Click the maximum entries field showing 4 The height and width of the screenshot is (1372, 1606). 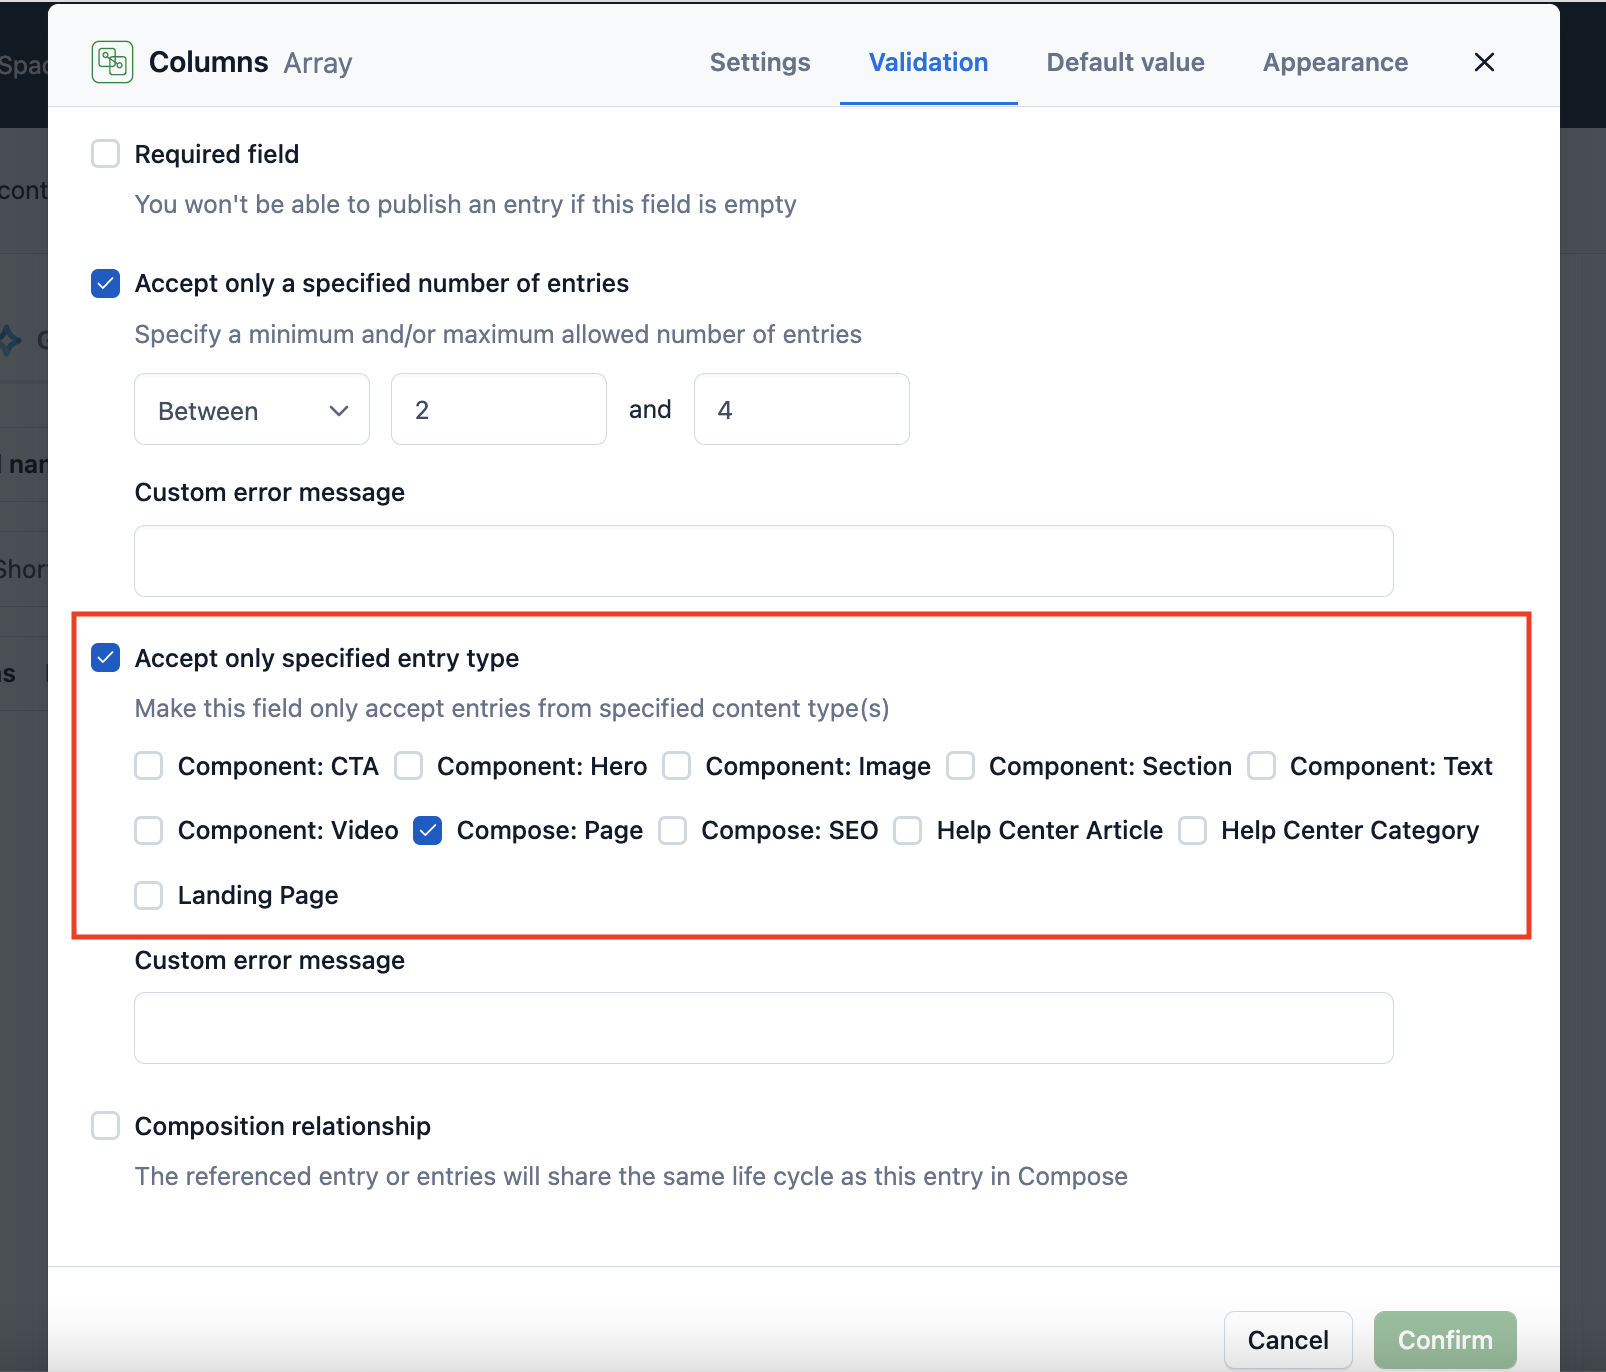click(801, 410)
